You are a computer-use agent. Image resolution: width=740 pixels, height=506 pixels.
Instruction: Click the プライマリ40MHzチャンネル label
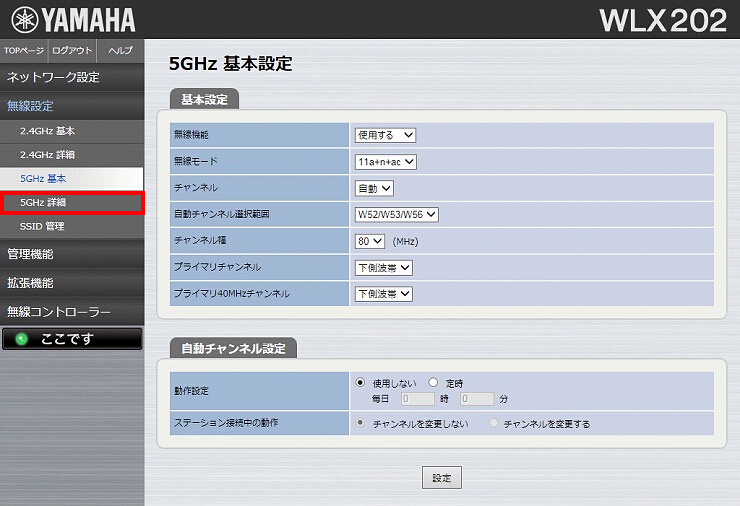click(232, 293)
